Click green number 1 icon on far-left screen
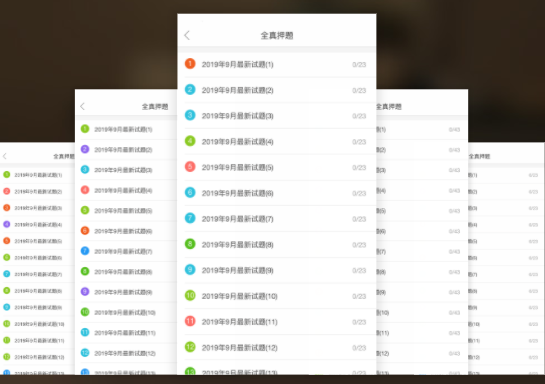This screenshot has width=545, height=384. tap(7, 174)
